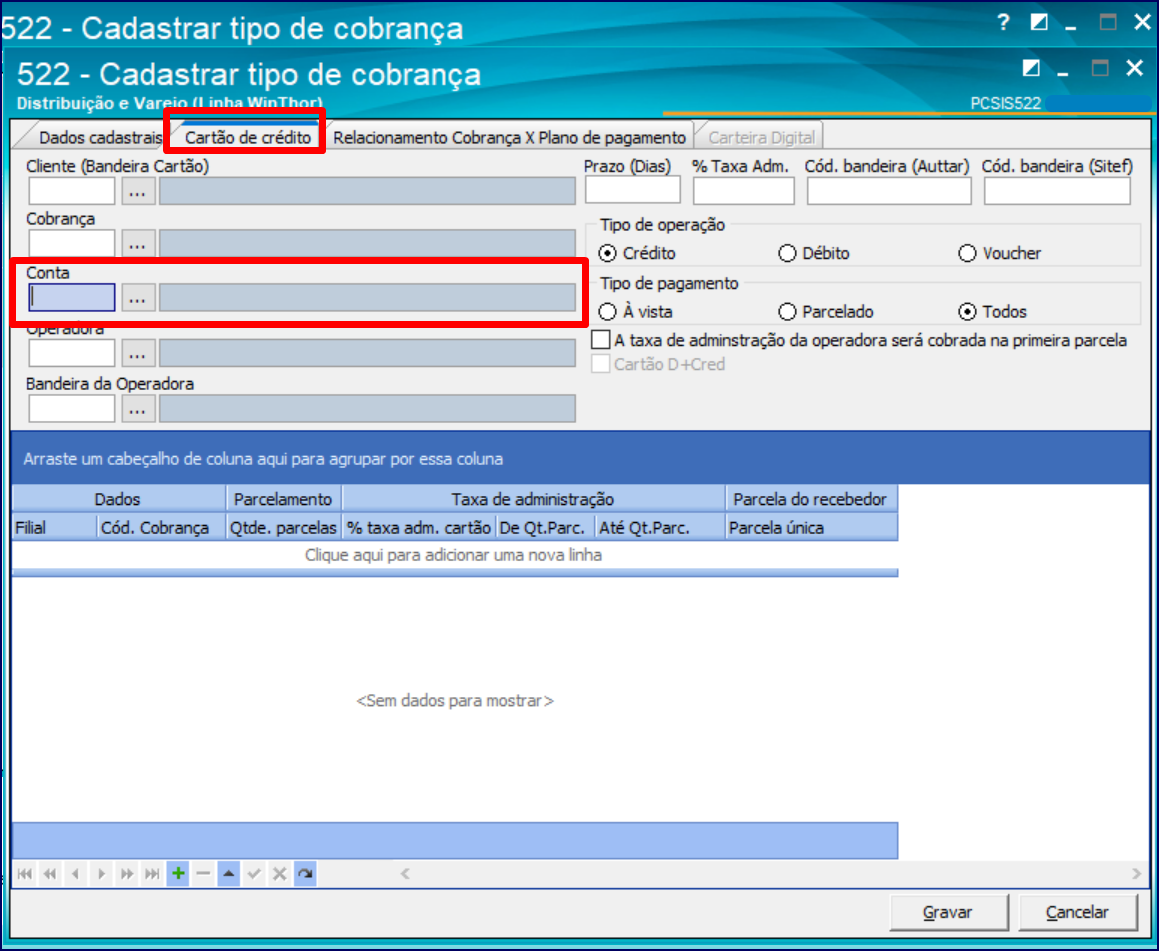
Task: Click the Cód. Cobrança column header
Action: (x=161, y=528)
